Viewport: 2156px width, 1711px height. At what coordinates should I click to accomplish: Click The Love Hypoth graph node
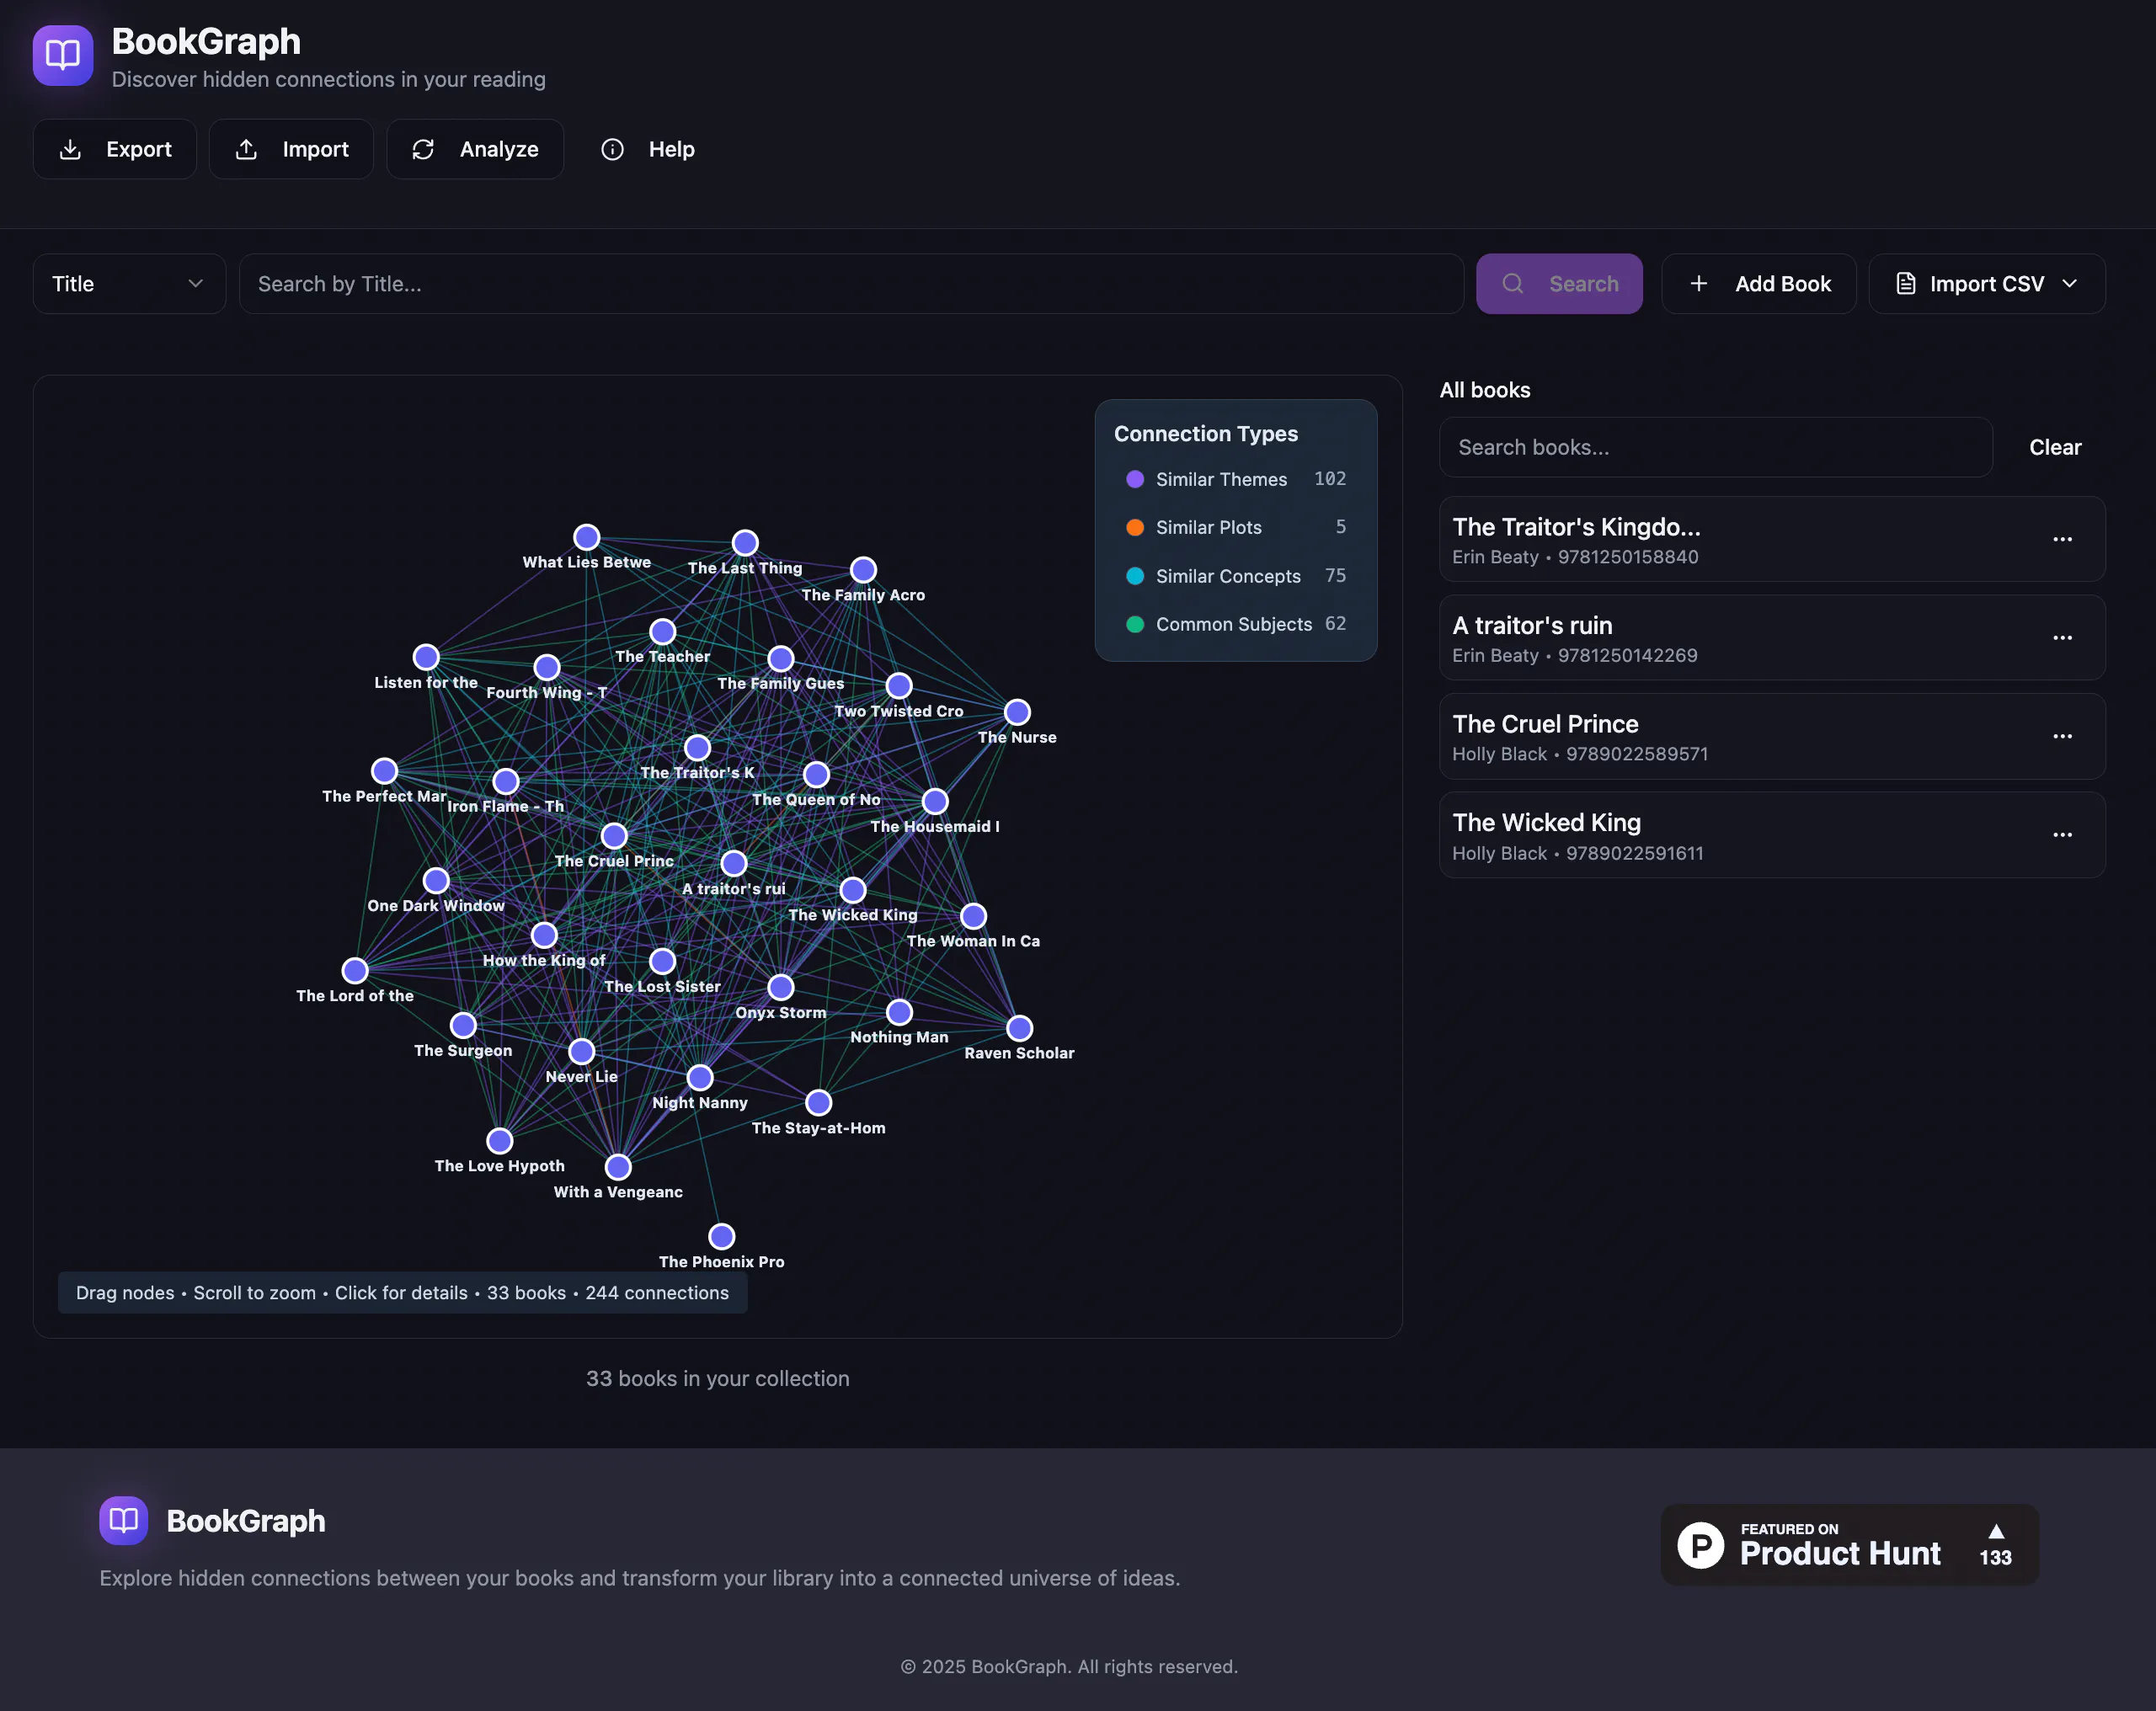click(500, 1141)
